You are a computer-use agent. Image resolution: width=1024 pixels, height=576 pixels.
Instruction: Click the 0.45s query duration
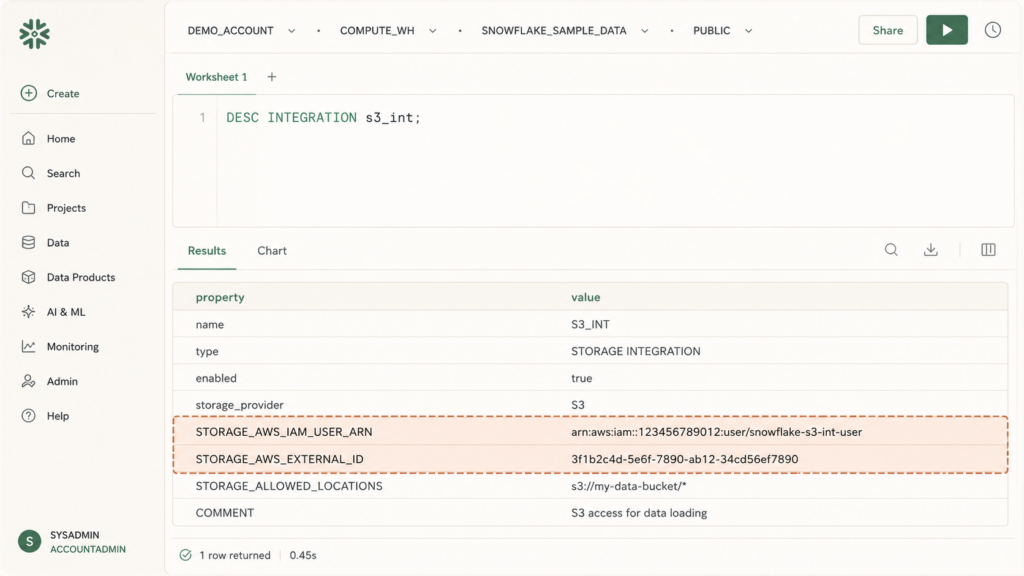click(303, 555)
